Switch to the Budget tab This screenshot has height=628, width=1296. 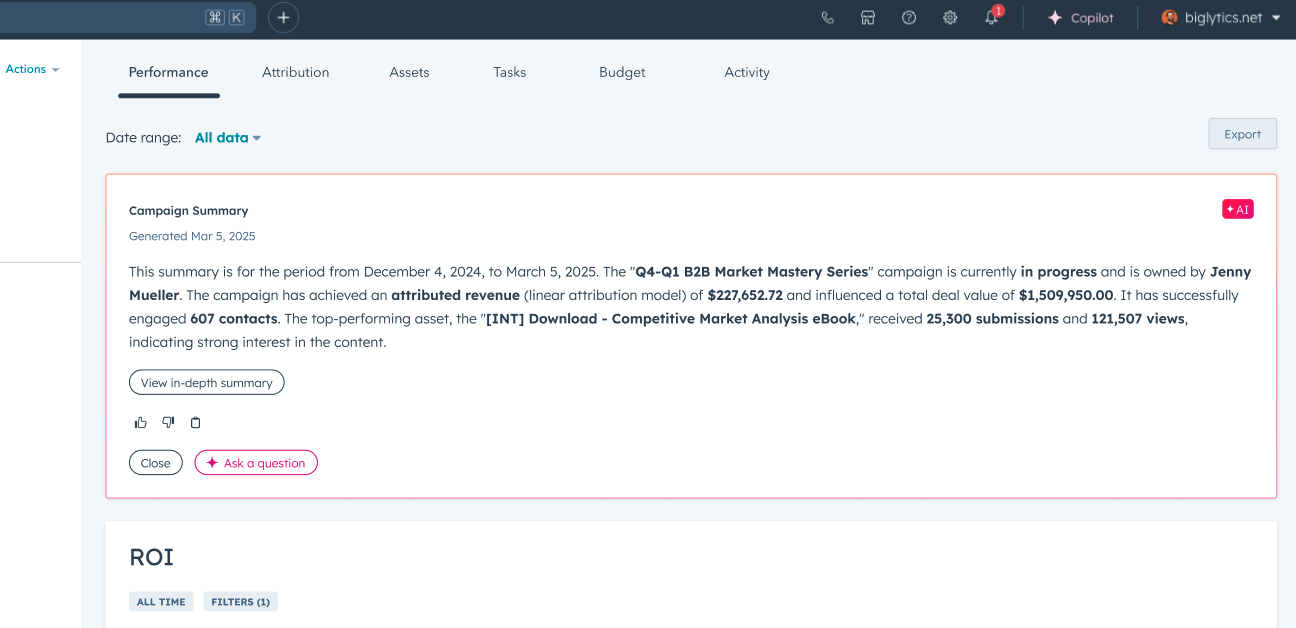tap(622, 72)
